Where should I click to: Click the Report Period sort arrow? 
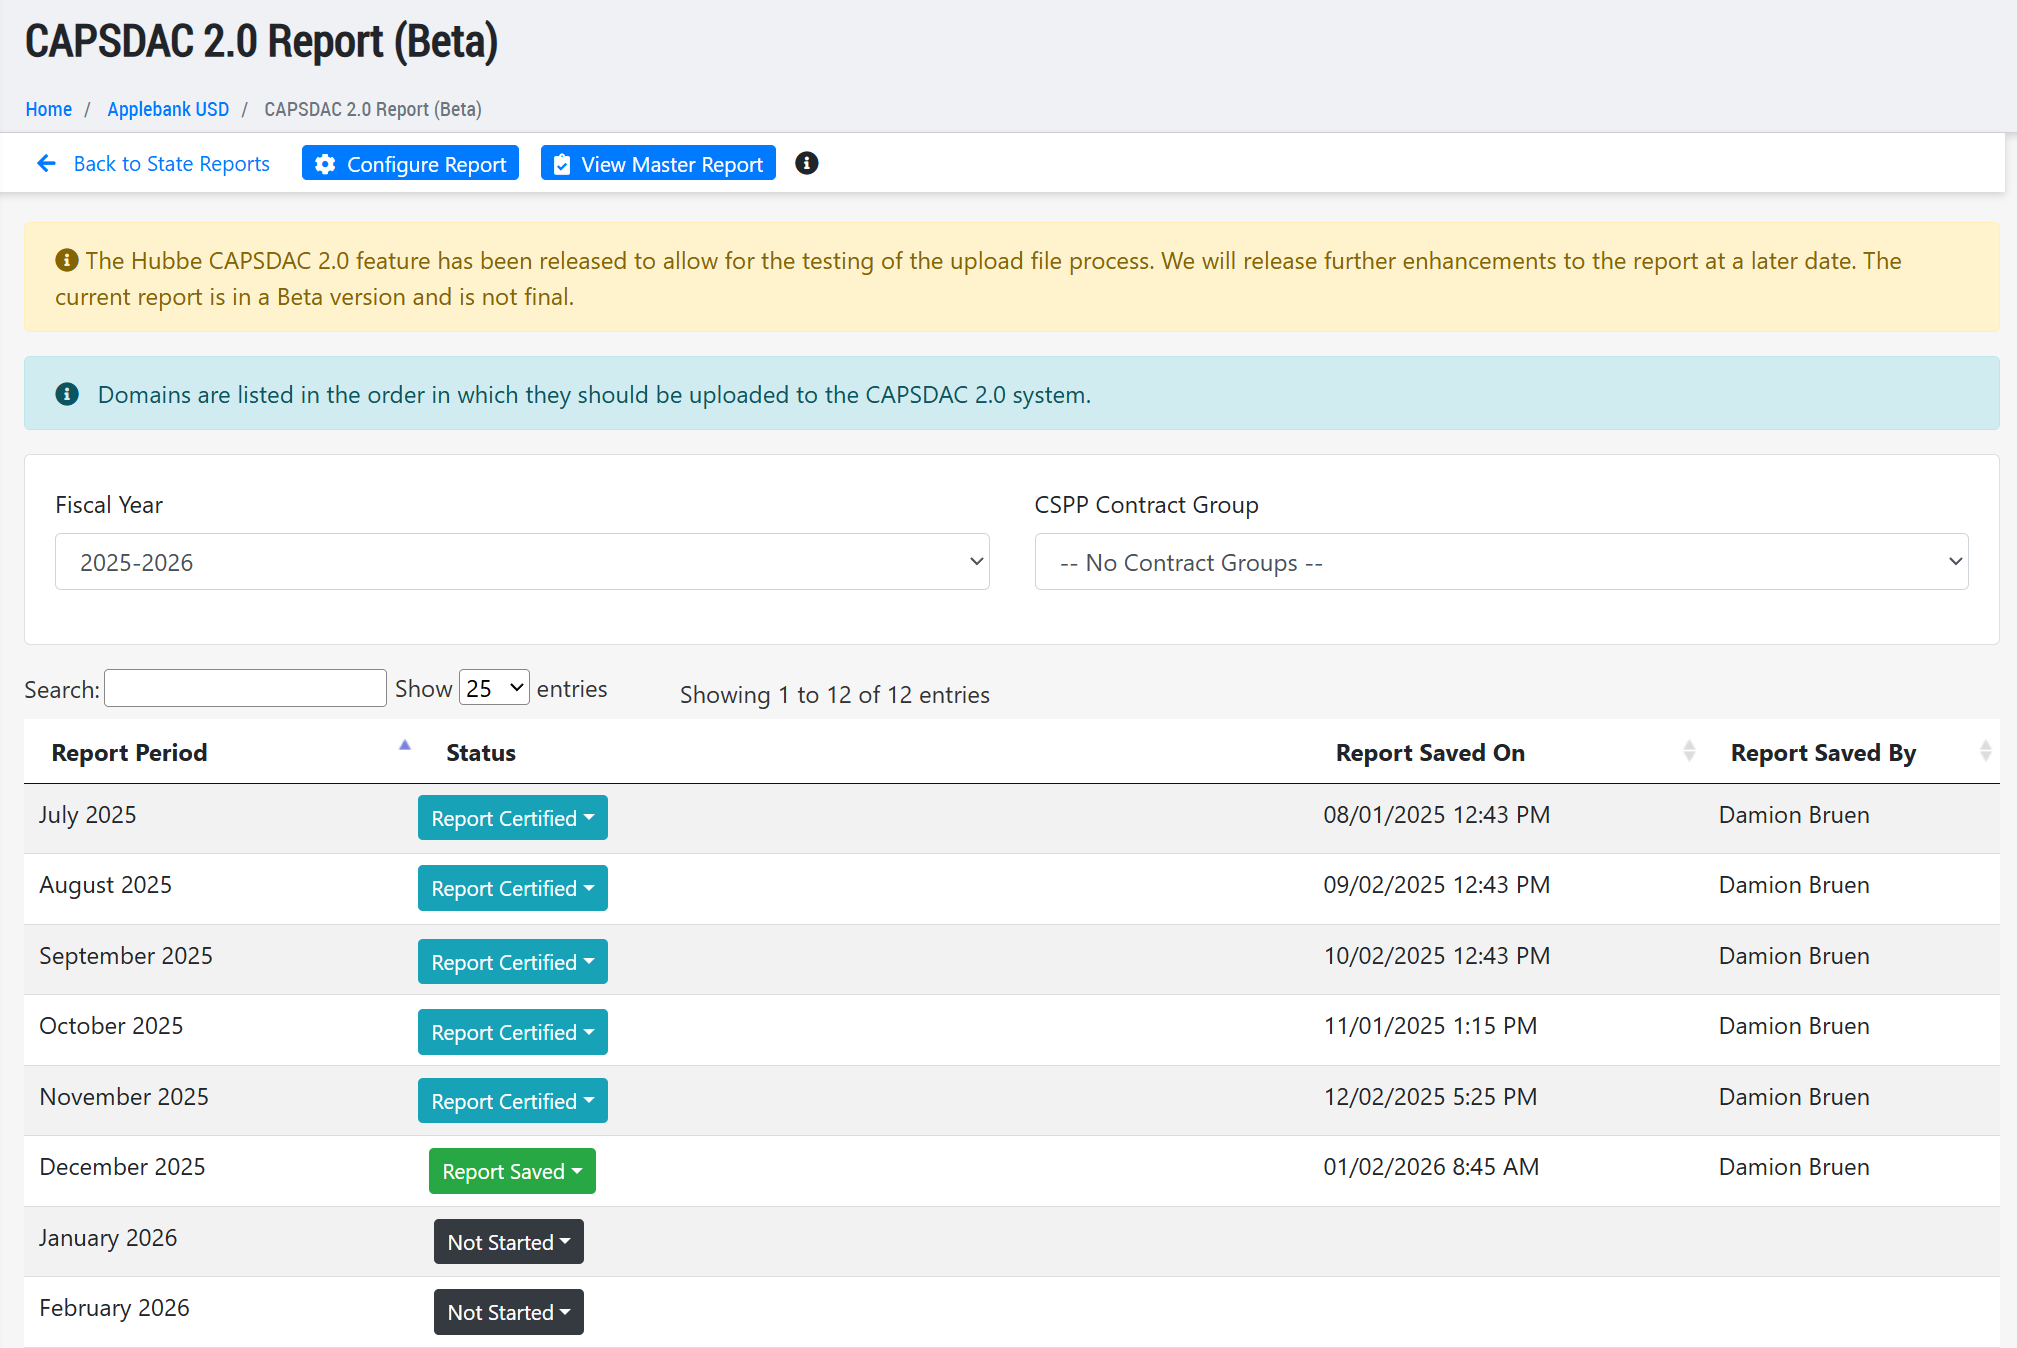(x=405, y=745)
